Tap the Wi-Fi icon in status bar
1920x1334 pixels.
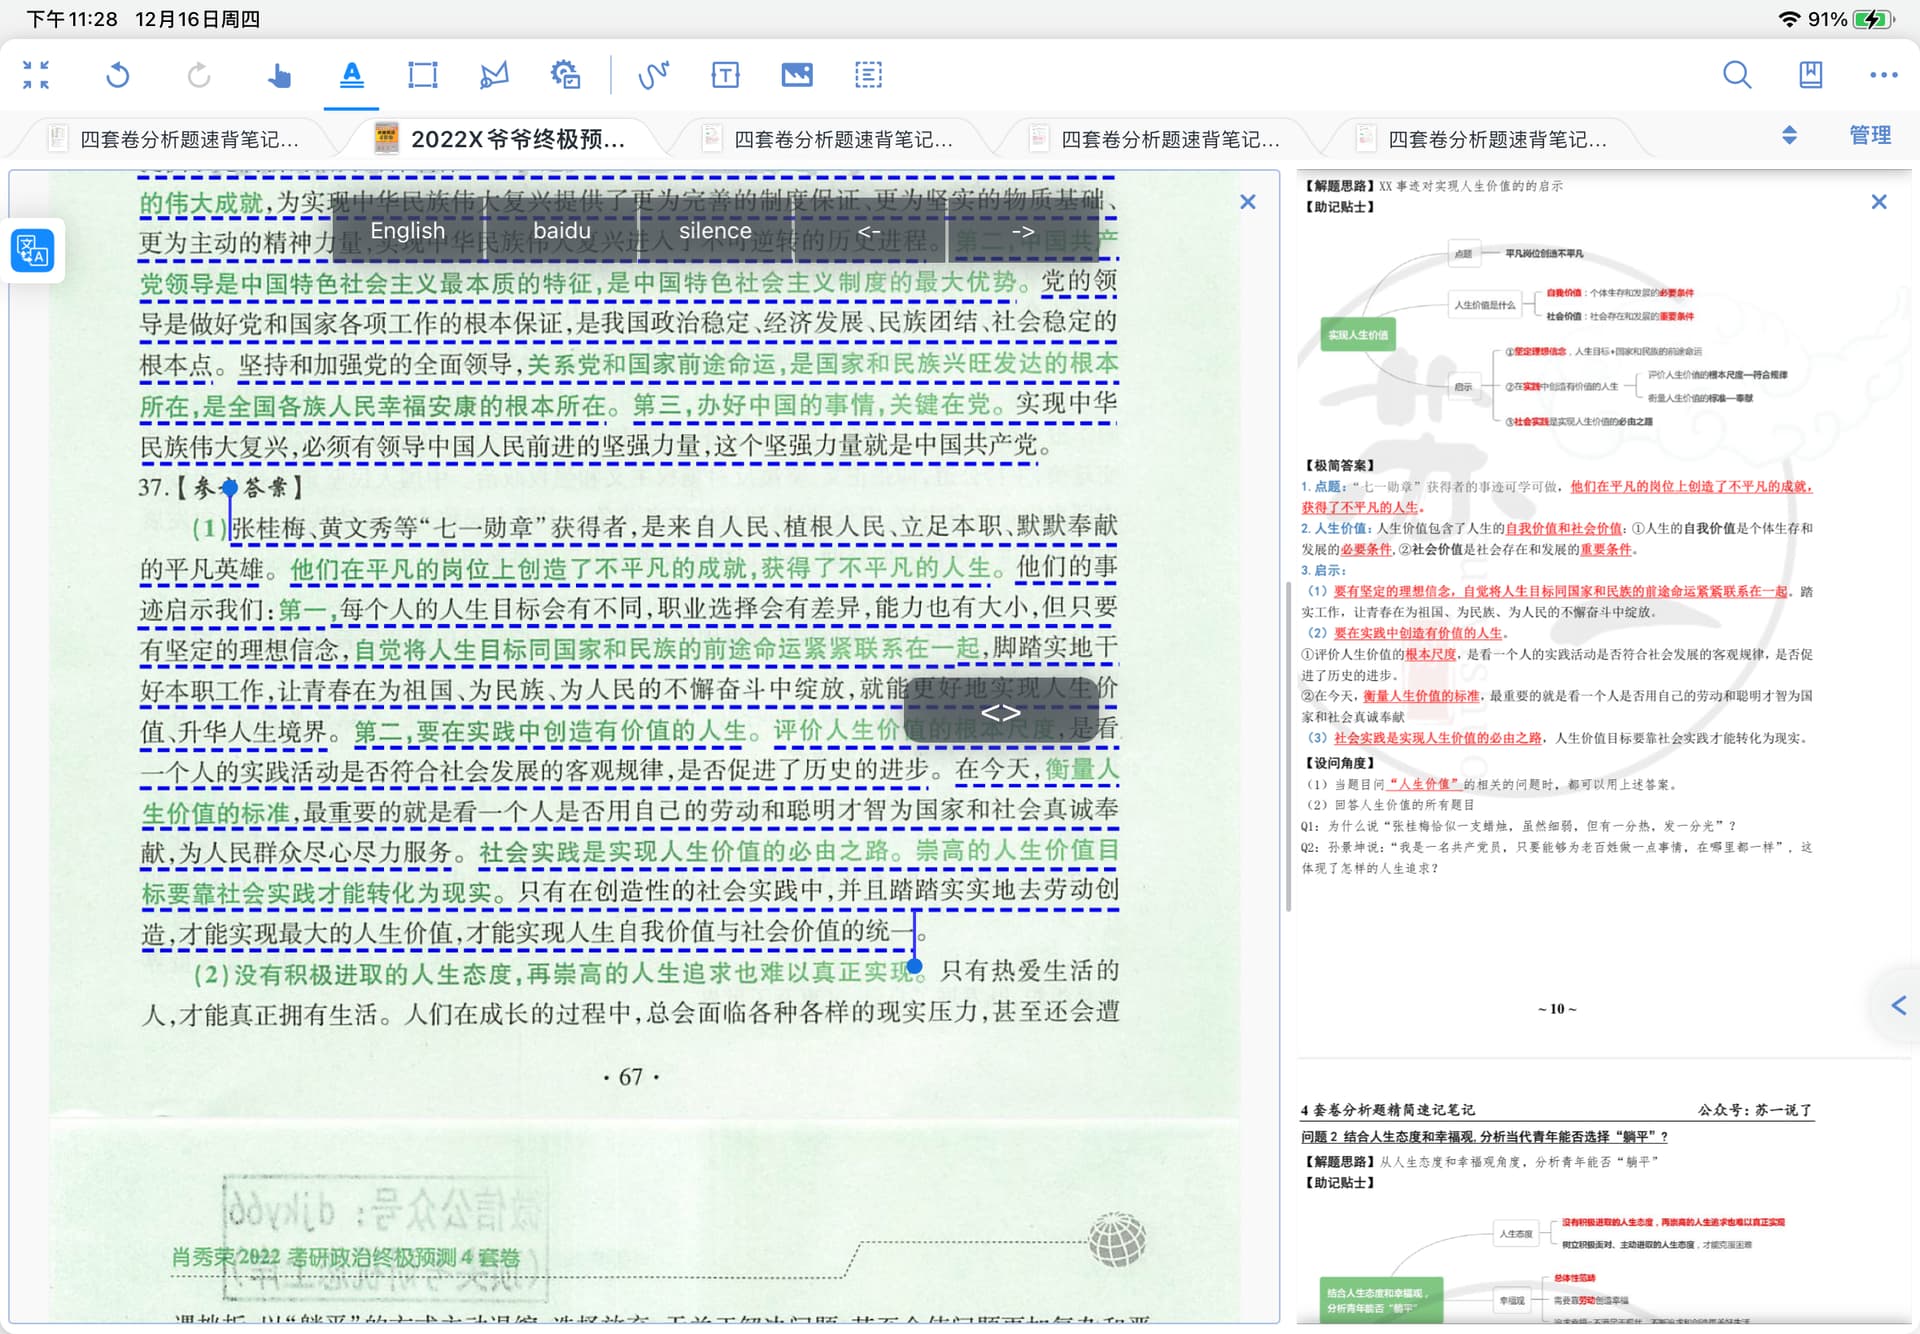click(x=1790, y=19)
